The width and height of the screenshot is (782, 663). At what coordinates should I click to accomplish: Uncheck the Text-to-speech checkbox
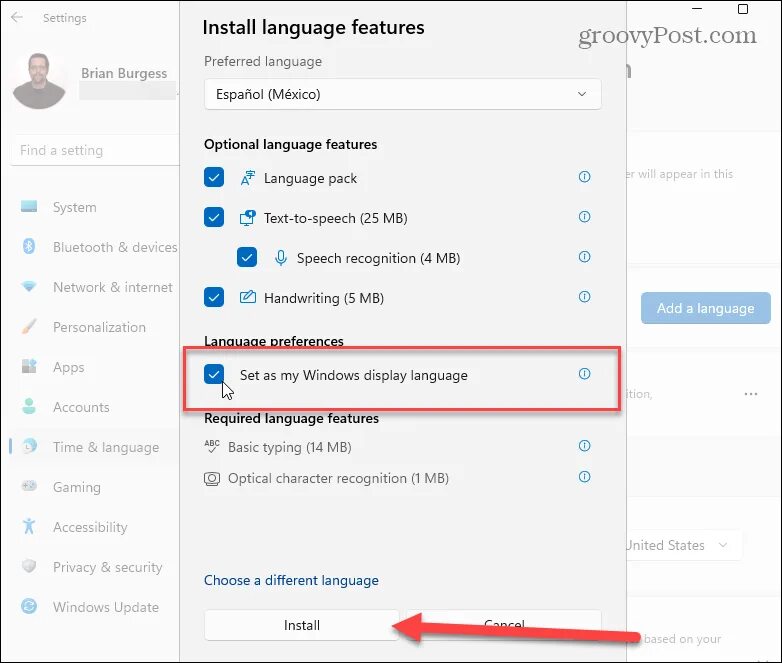coord(214,217)
